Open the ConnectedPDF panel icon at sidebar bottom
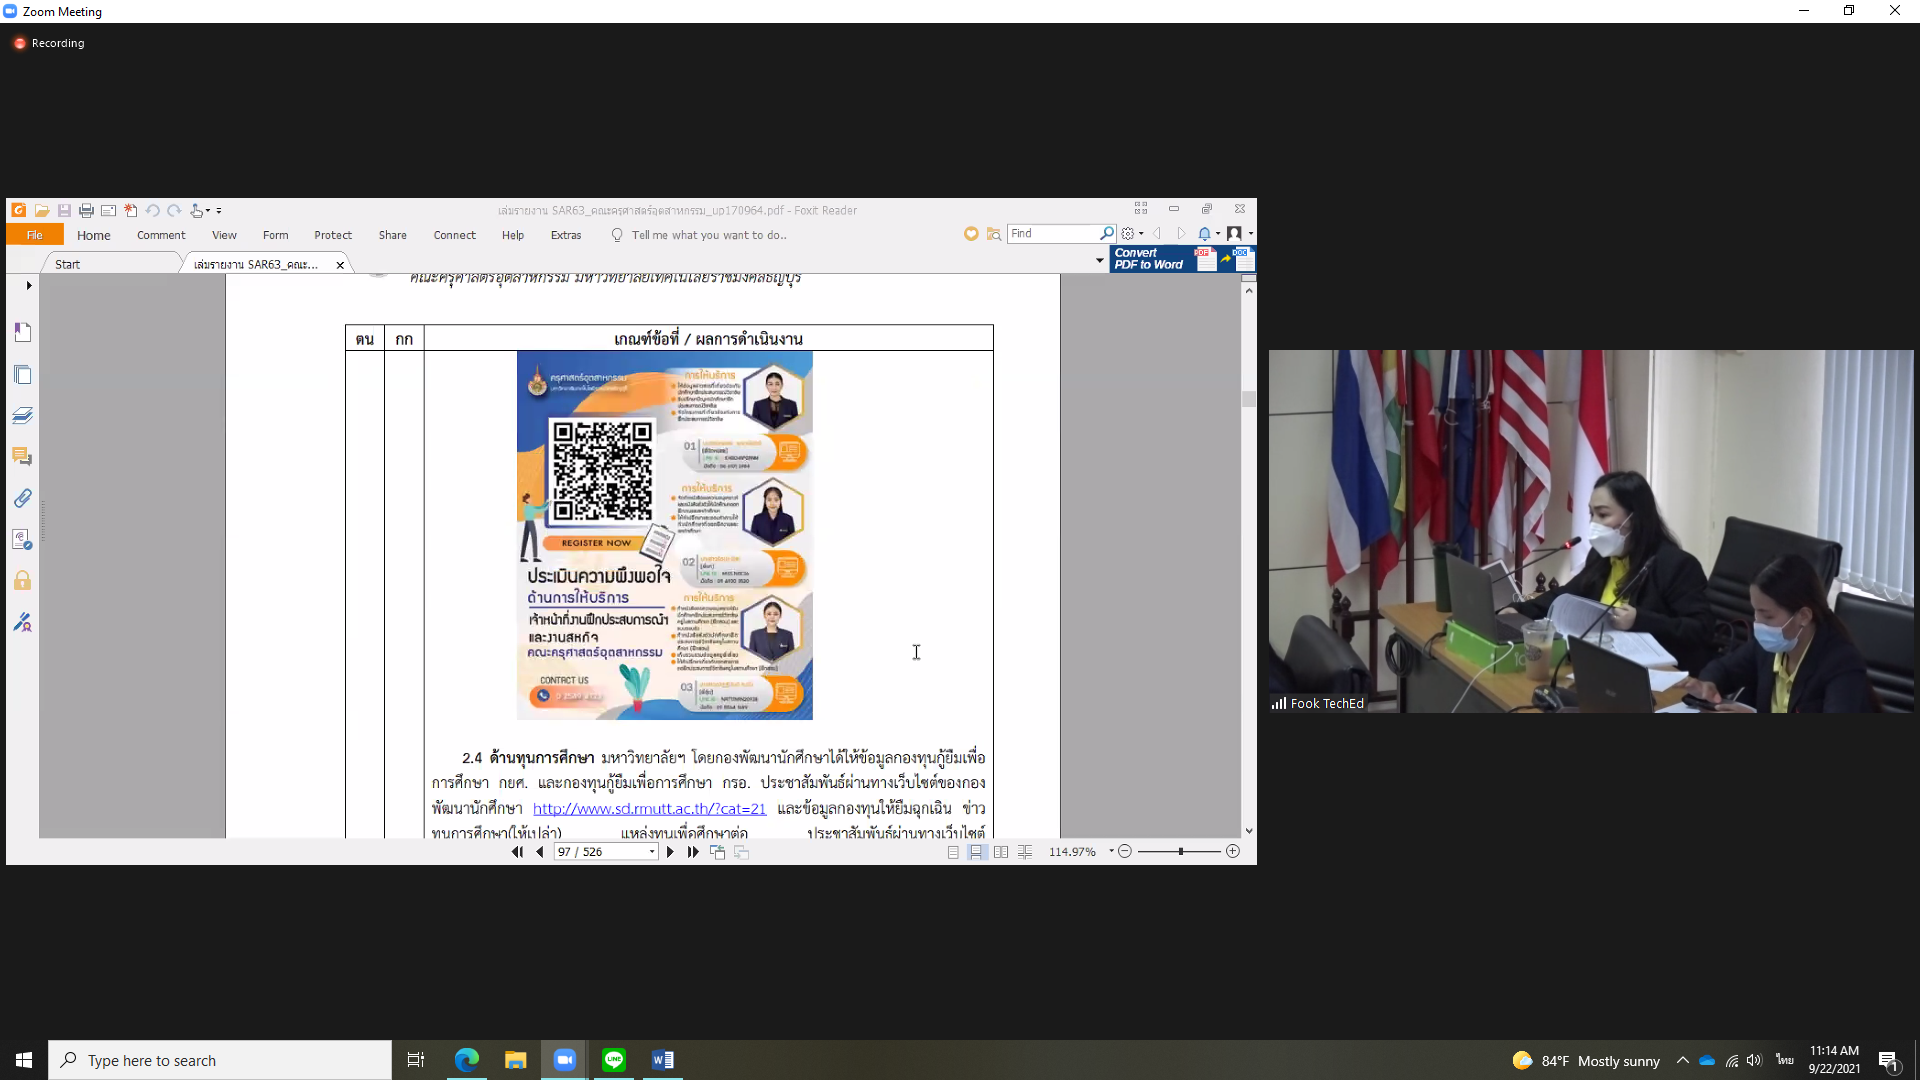This screenshot has width=1920, height=1080. tap(23, 623)
